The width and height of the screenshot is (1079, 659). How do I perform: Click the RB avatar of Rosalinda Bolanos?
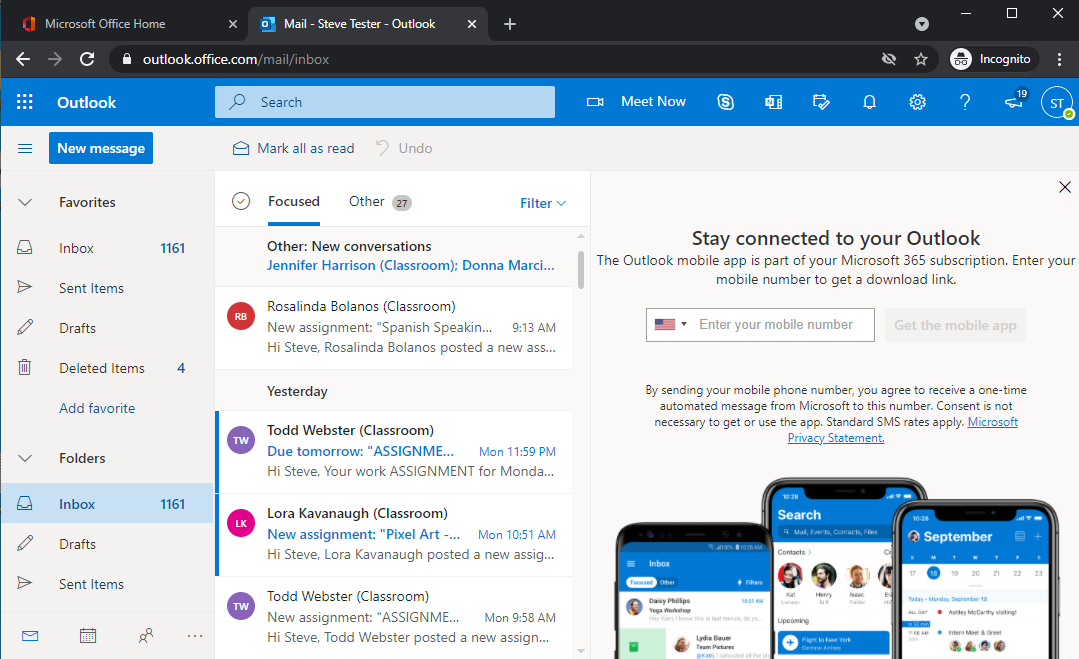click(241, 316)
